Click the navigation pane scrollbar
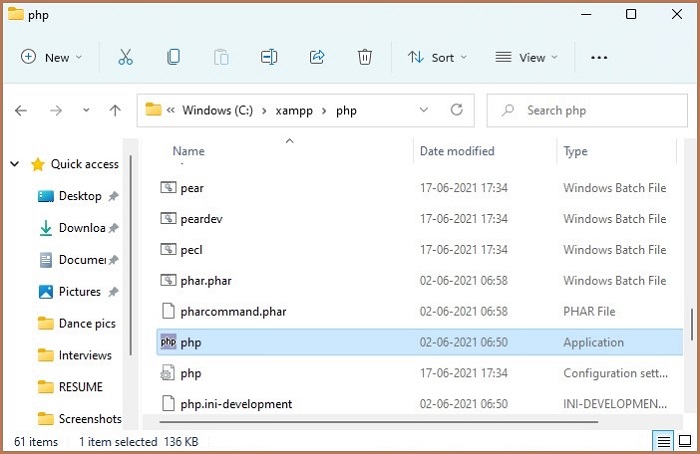The width and height of the screenshot is (700, 454). [131, 255]
